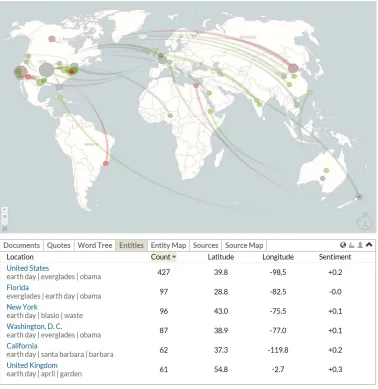Image resolution: width=378 pixels, height=389 pixels.
Task: Select 'earth day | april | garden' keywords
Action: click(44, 374)
